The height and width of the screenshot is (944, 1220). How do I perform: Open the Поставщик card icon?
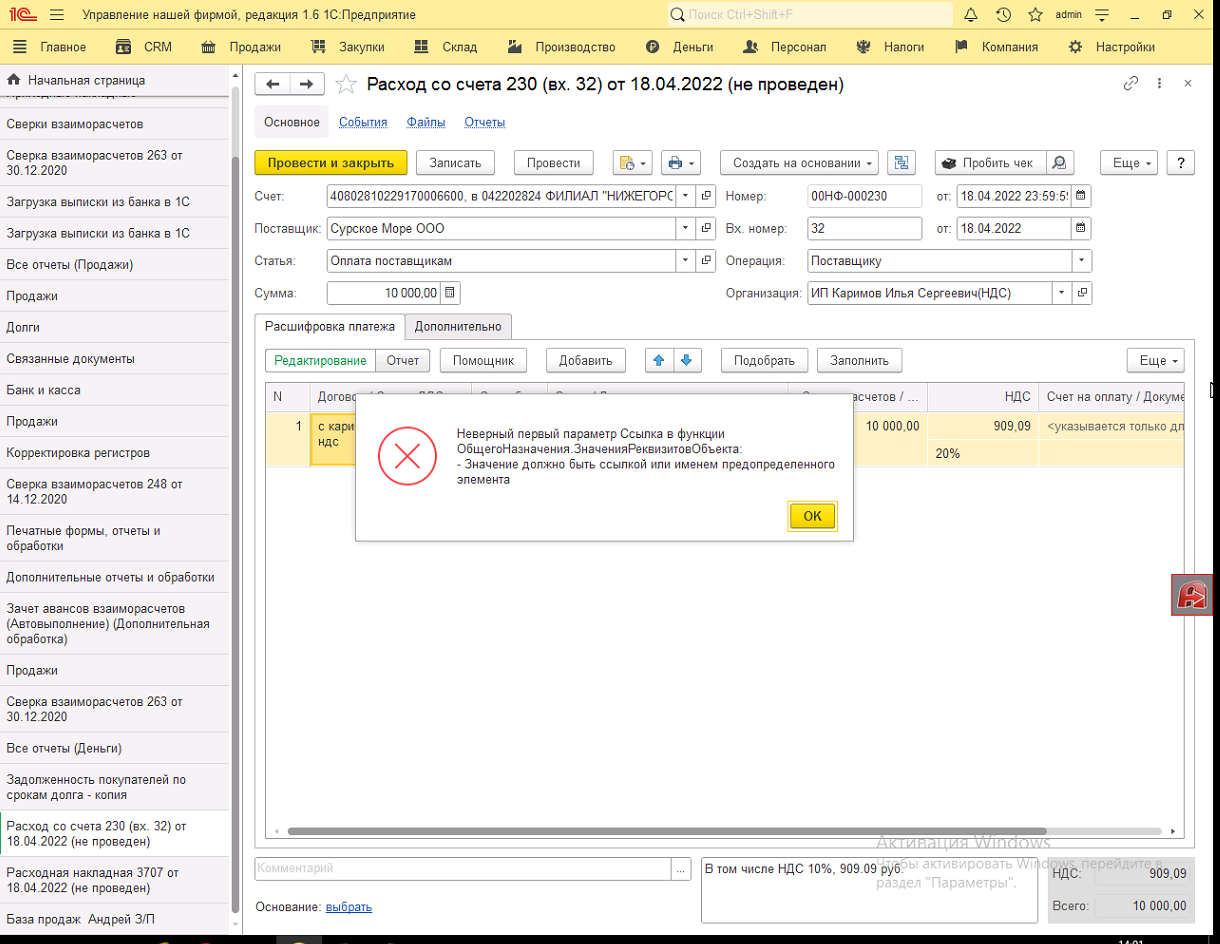pos(706,229)
